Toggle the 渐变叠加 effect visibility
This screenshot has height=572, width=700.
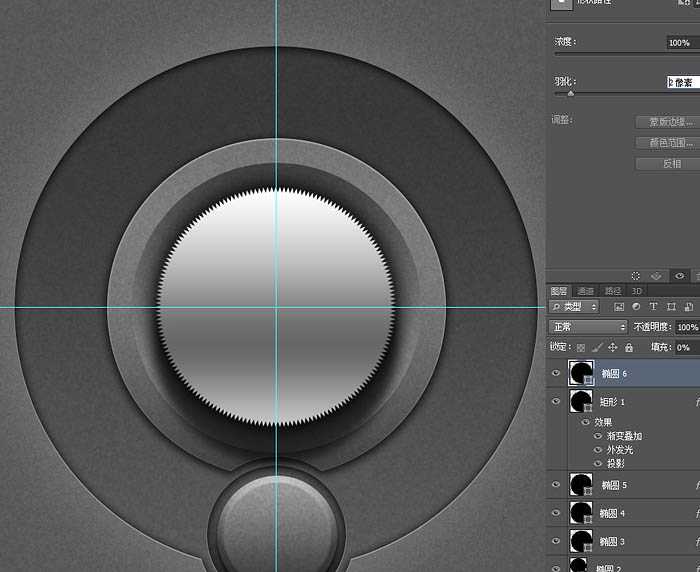pyautogui.click(x=598, y=436)
